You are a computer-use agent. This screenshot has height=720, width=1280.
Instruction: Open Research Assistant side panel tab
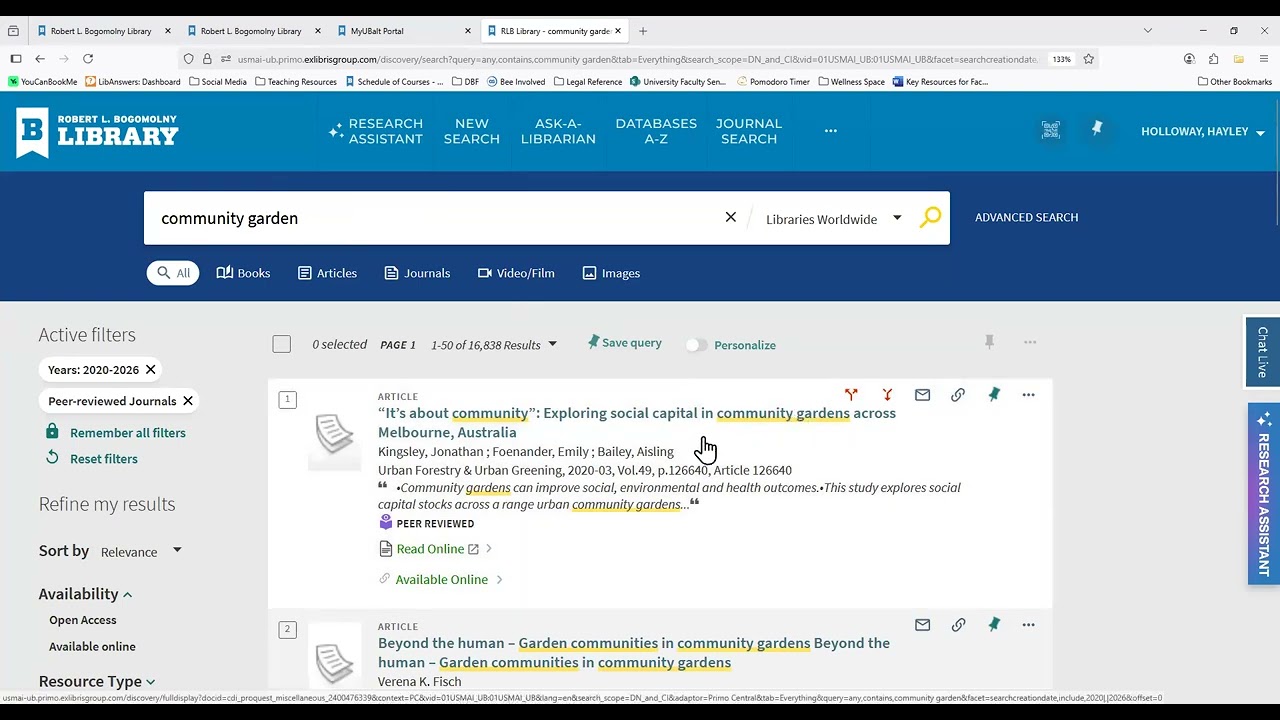tap(1263, 494)
